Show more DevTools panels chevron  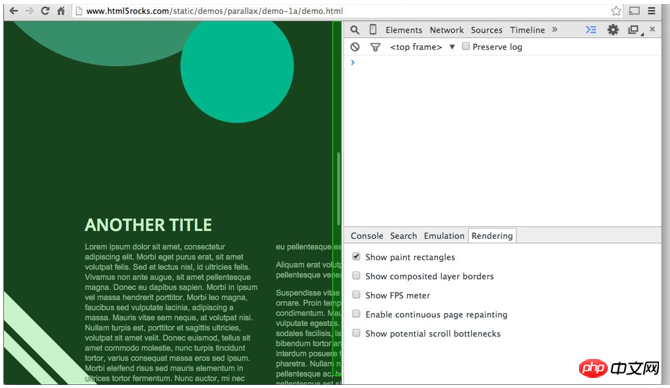pyautogui.click(x=554, y=29)
